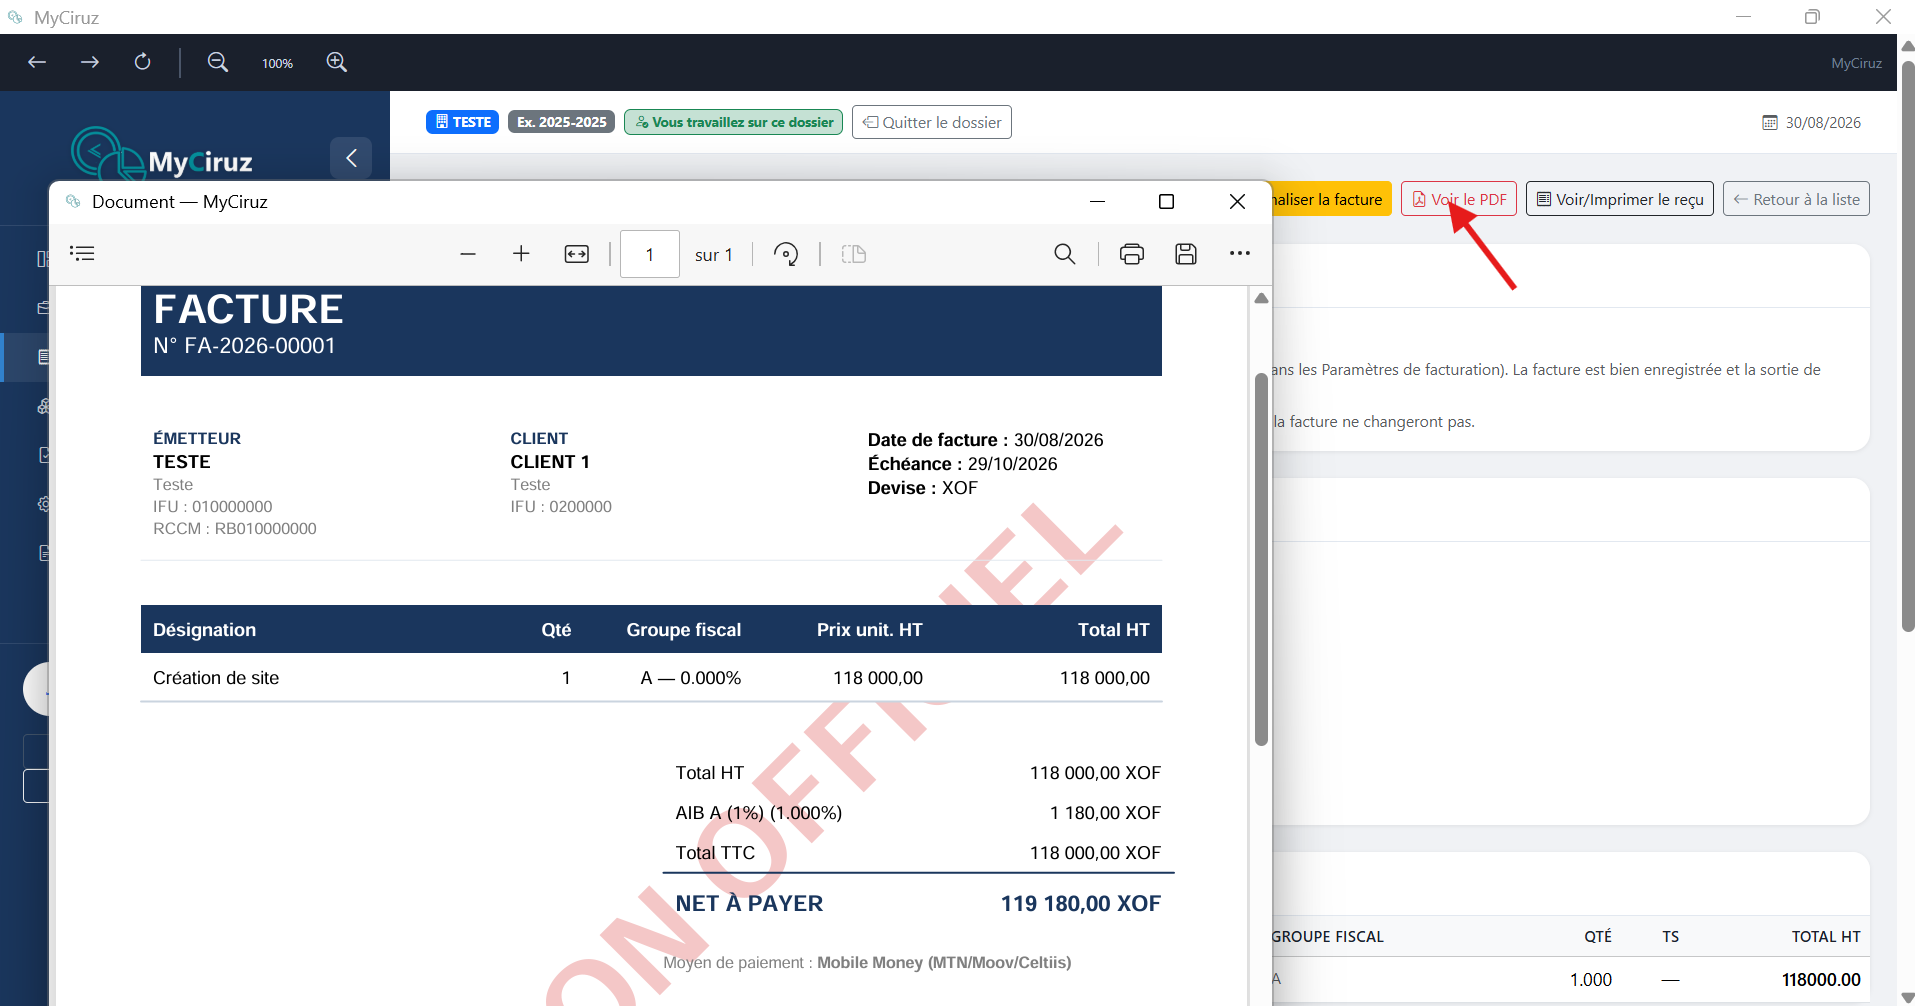
Task: Click the CLIENT 1 name in the invoice
Action: [x=550, y=462]
